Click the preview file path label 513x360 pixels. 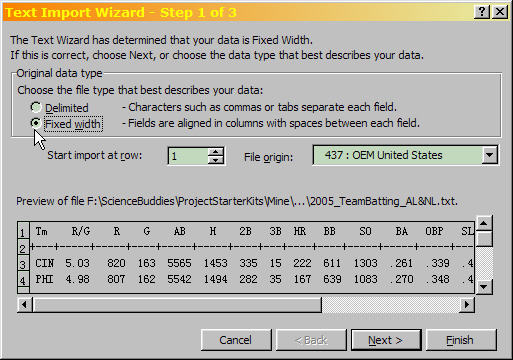[x=237, y=201]
